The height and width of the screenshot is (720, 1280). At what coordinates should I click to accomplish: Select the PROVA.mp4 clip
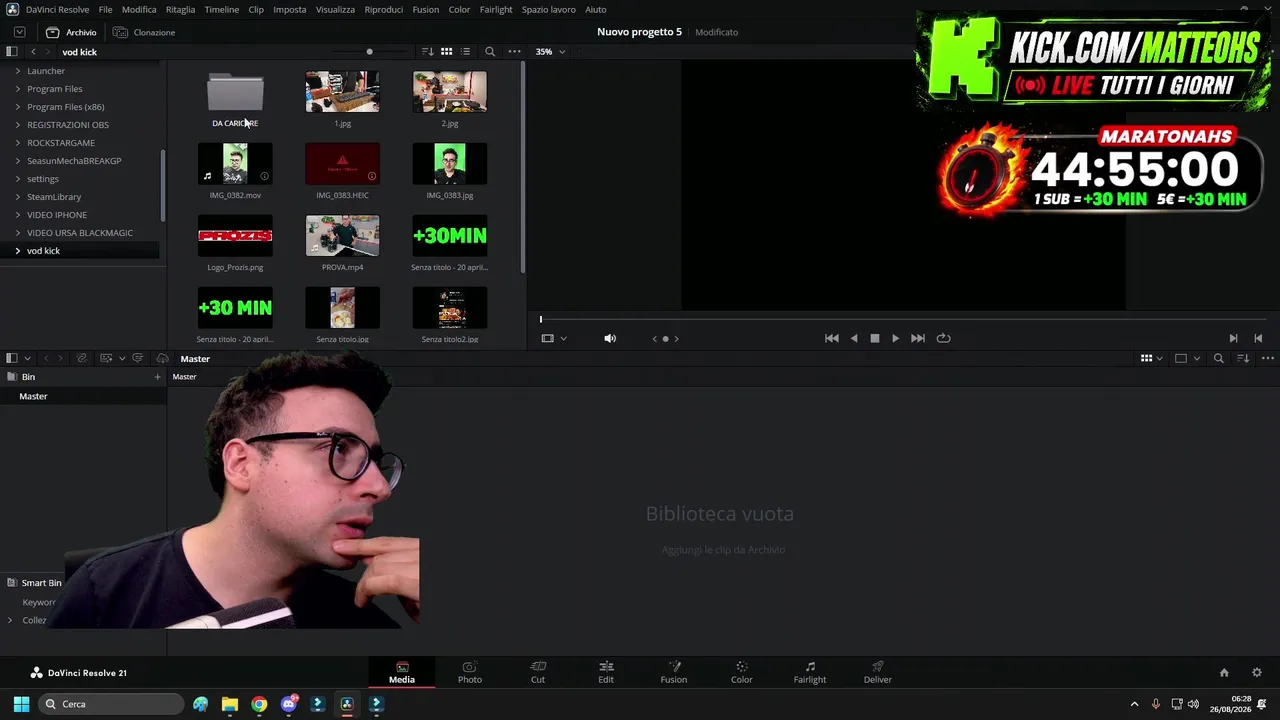pyautogui.click(x=342, y=236)
